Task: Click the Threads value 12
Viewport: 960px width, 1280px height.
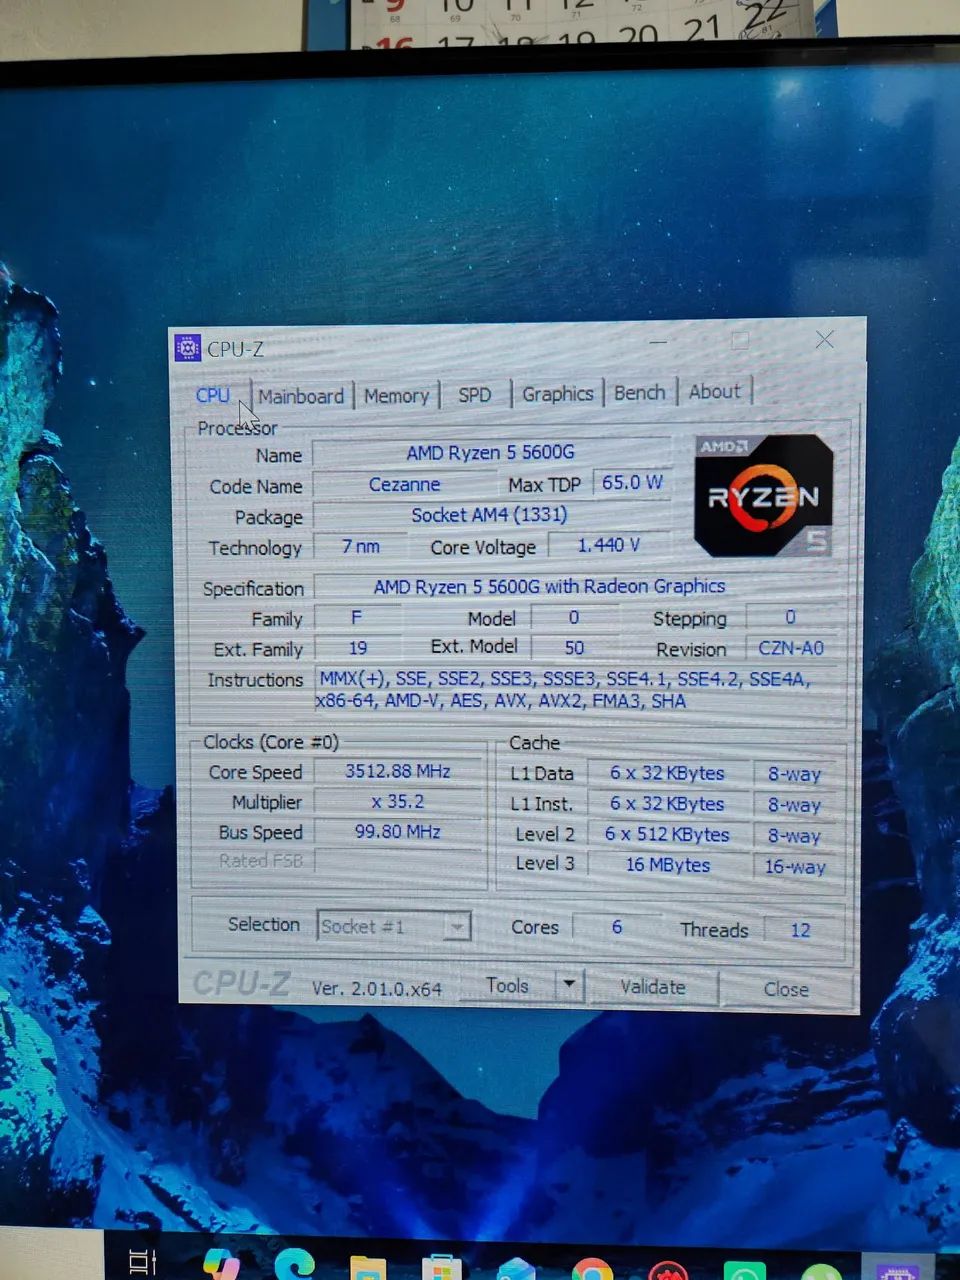Action: 801,930
